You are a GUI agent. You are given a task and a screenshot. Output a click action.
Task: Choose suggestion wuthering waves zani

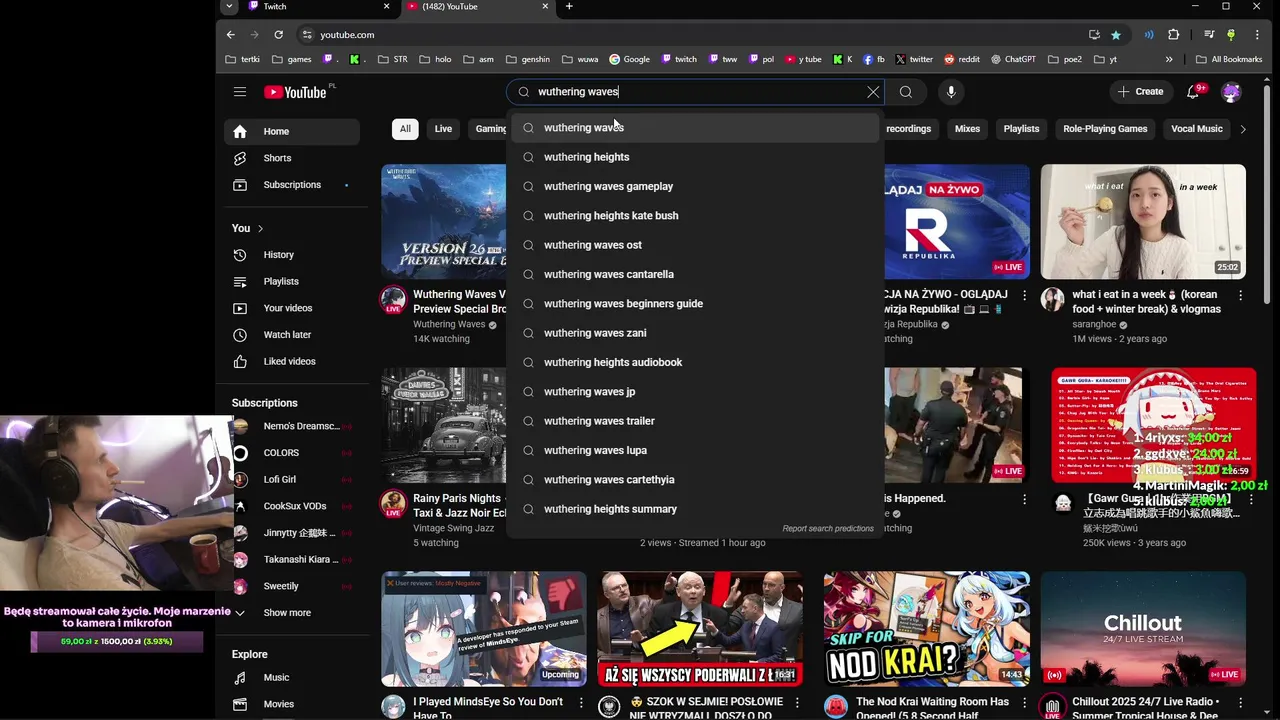pos(694,333)
